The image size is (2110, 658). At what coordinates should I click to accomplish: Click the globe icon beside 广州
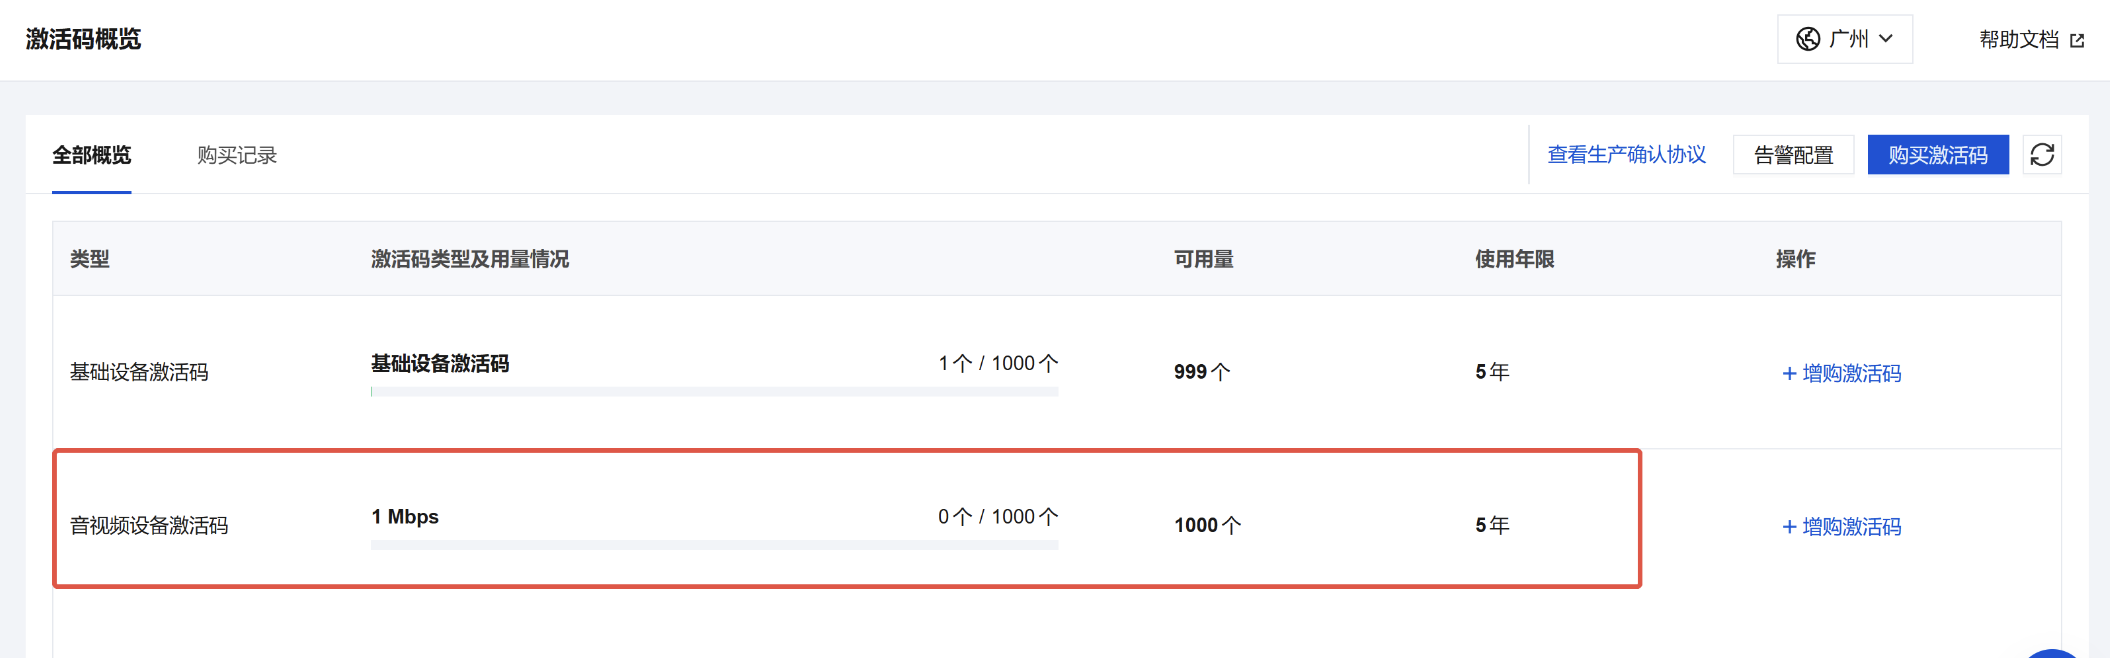click(x=1808, y=39)
